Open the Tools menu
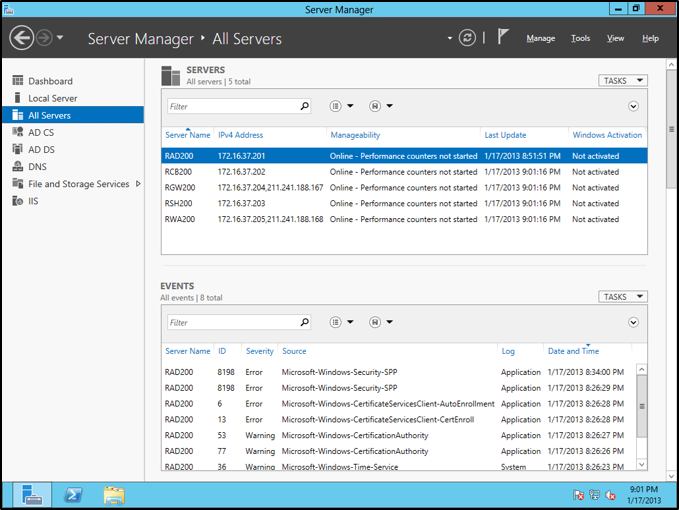This screenshot has height=510, width=679. click(x=580, y=38)
